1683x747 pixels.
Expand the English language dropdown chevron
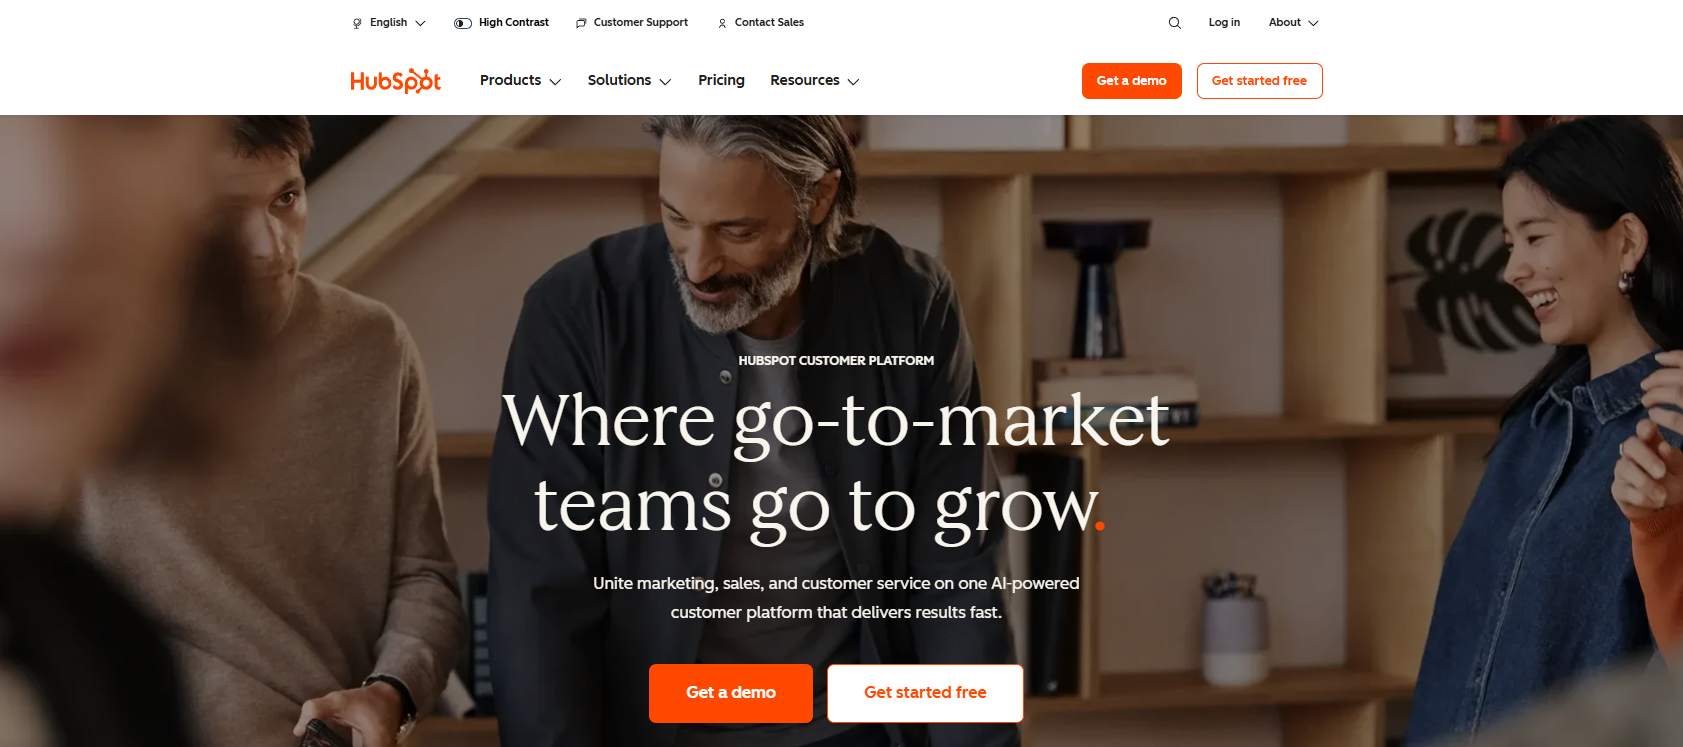click(420, 23)
